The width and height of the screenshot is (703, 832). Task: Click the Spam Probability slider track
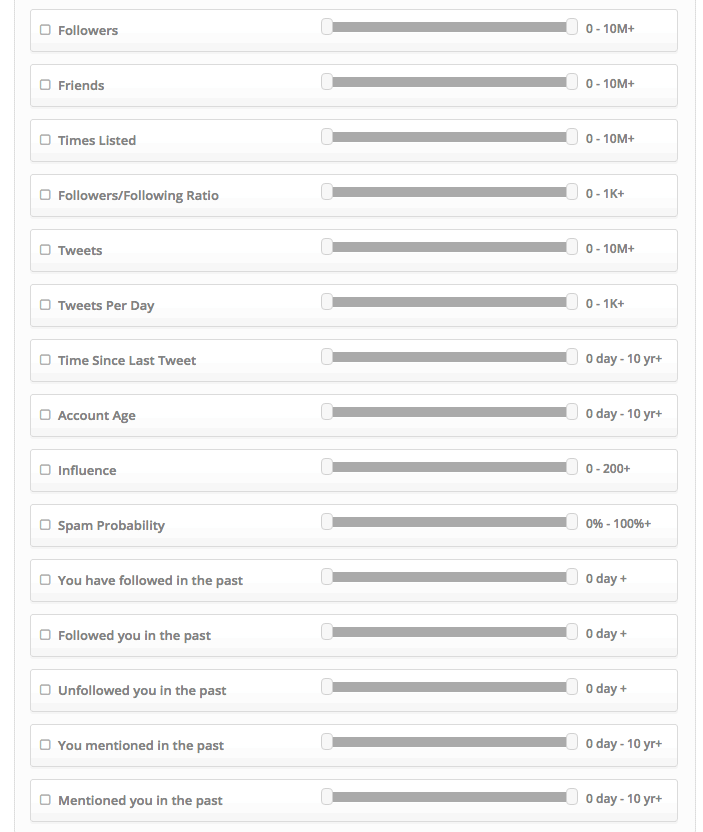[449, 522]
